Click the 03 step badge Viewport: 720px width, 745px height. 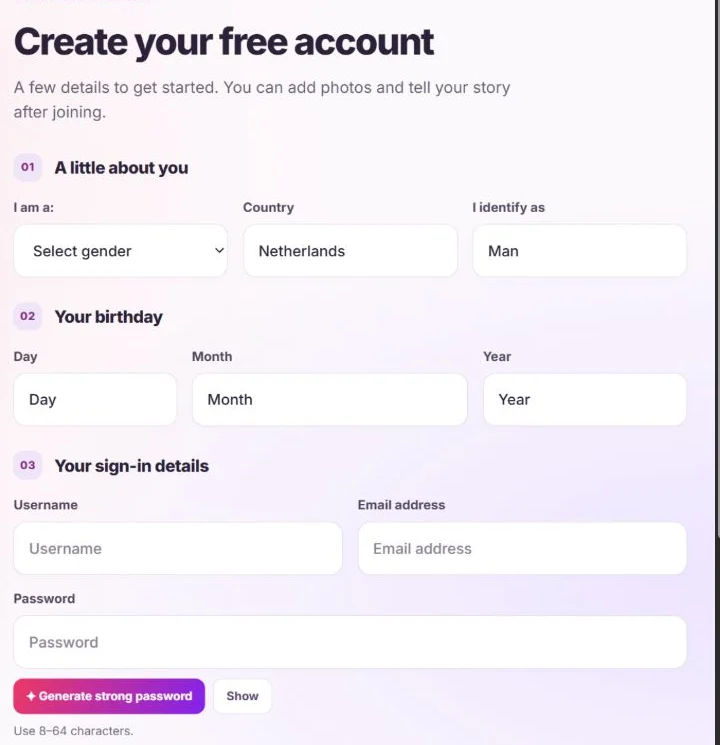click(x=28, y=465)
